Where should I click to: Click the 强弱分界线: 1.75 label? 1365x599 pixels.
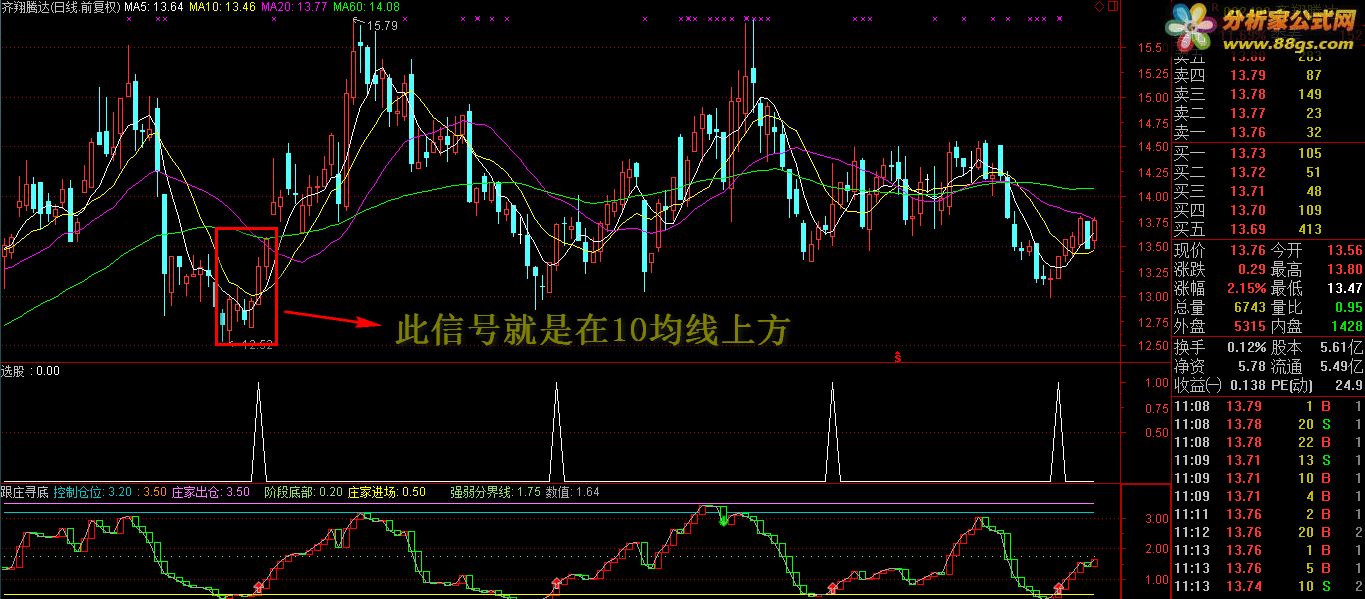tap(495, 492)
